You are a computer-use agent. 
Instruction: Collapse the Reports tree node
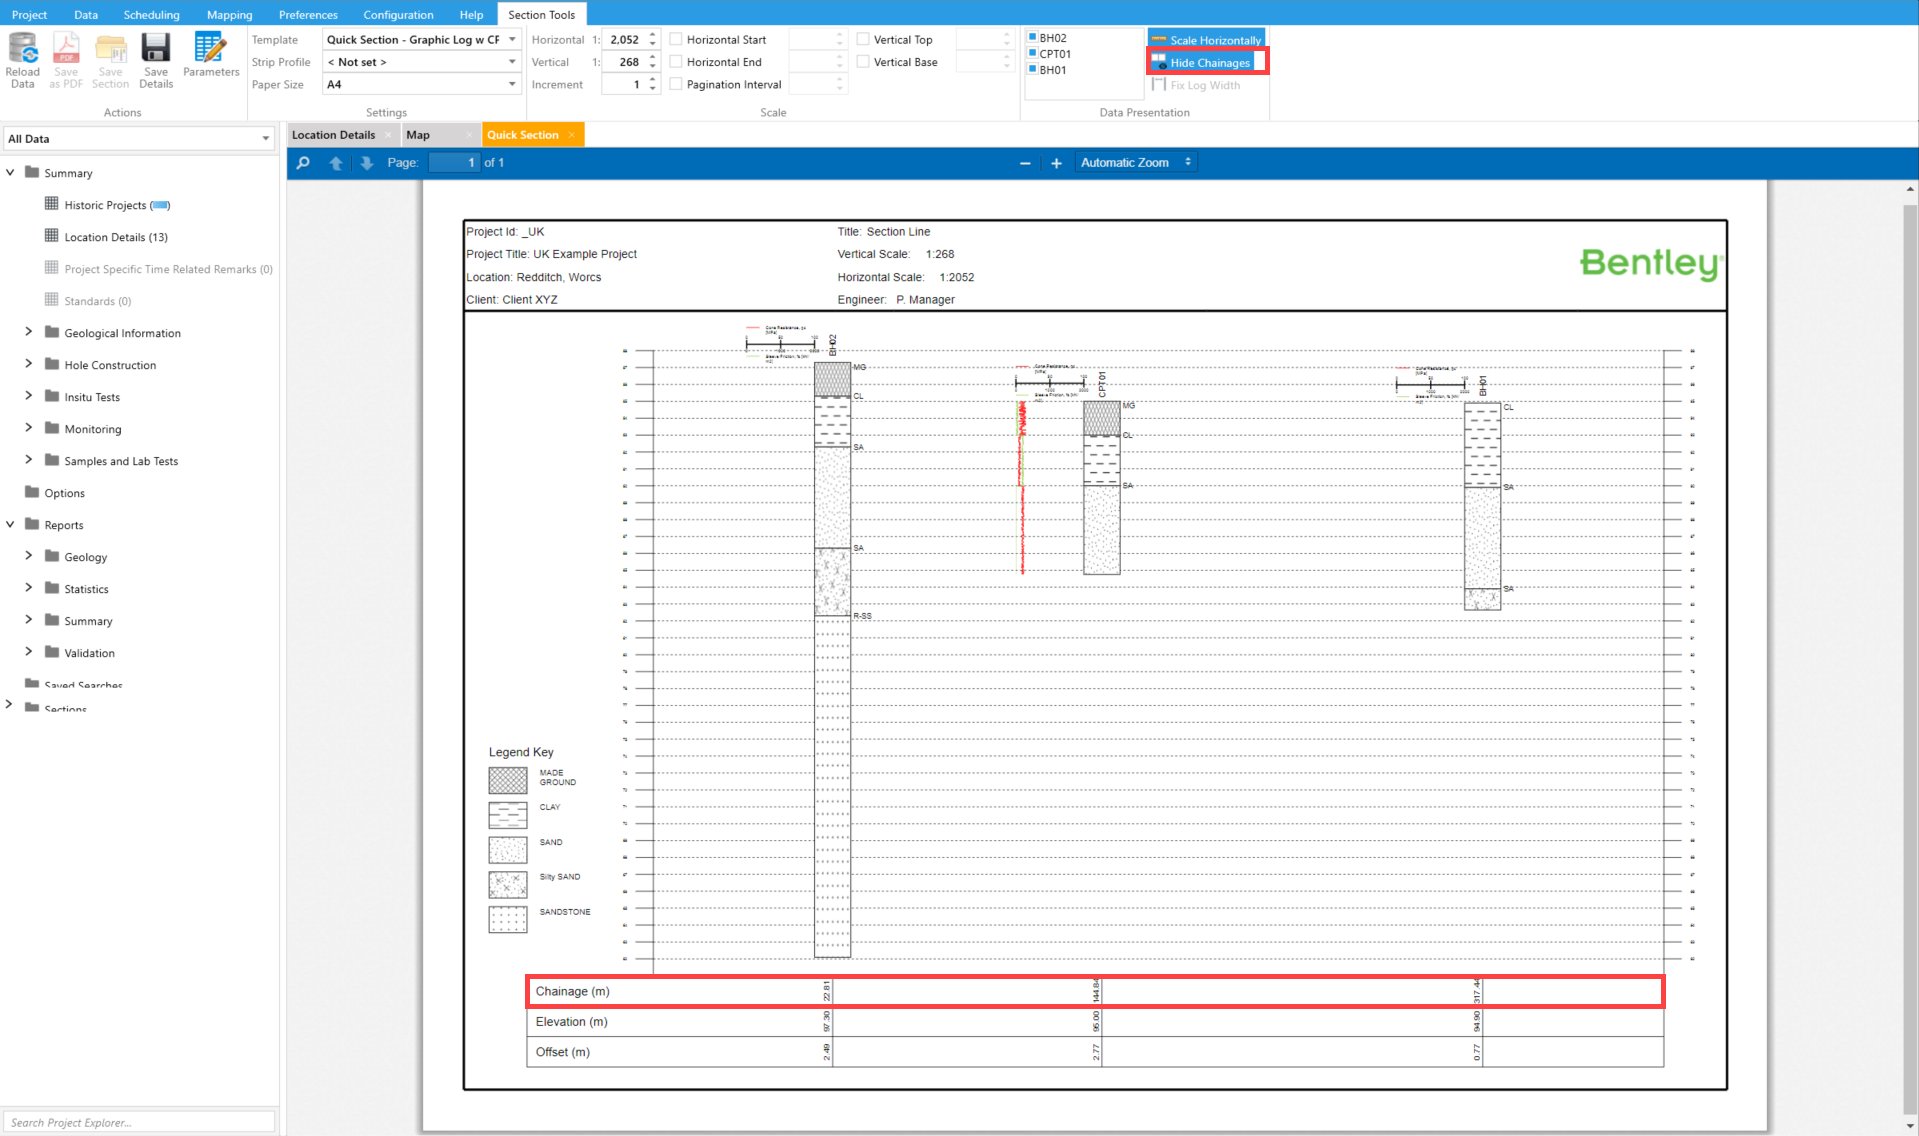(11, 524)
